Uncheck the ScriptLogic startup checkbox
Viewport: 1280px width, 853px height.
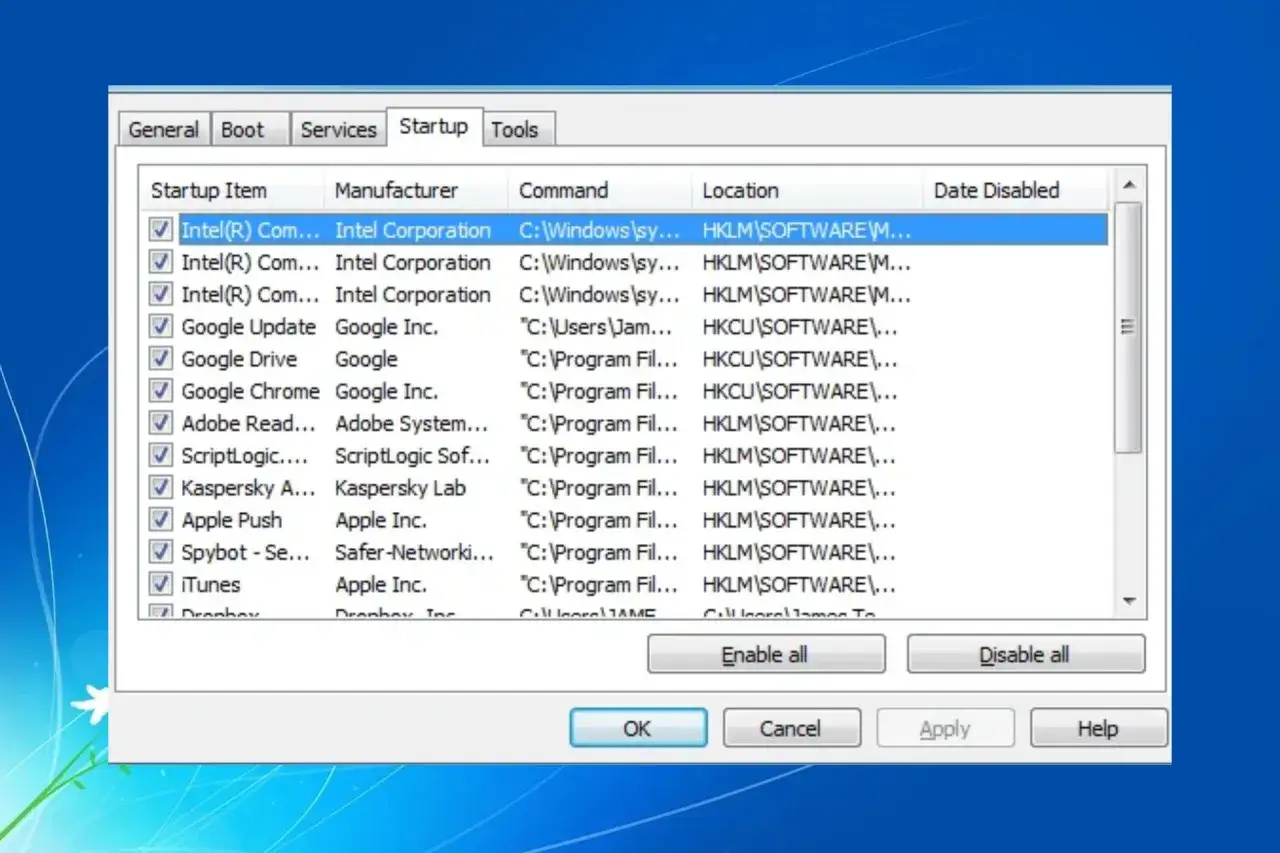click(x=161, y=455)
